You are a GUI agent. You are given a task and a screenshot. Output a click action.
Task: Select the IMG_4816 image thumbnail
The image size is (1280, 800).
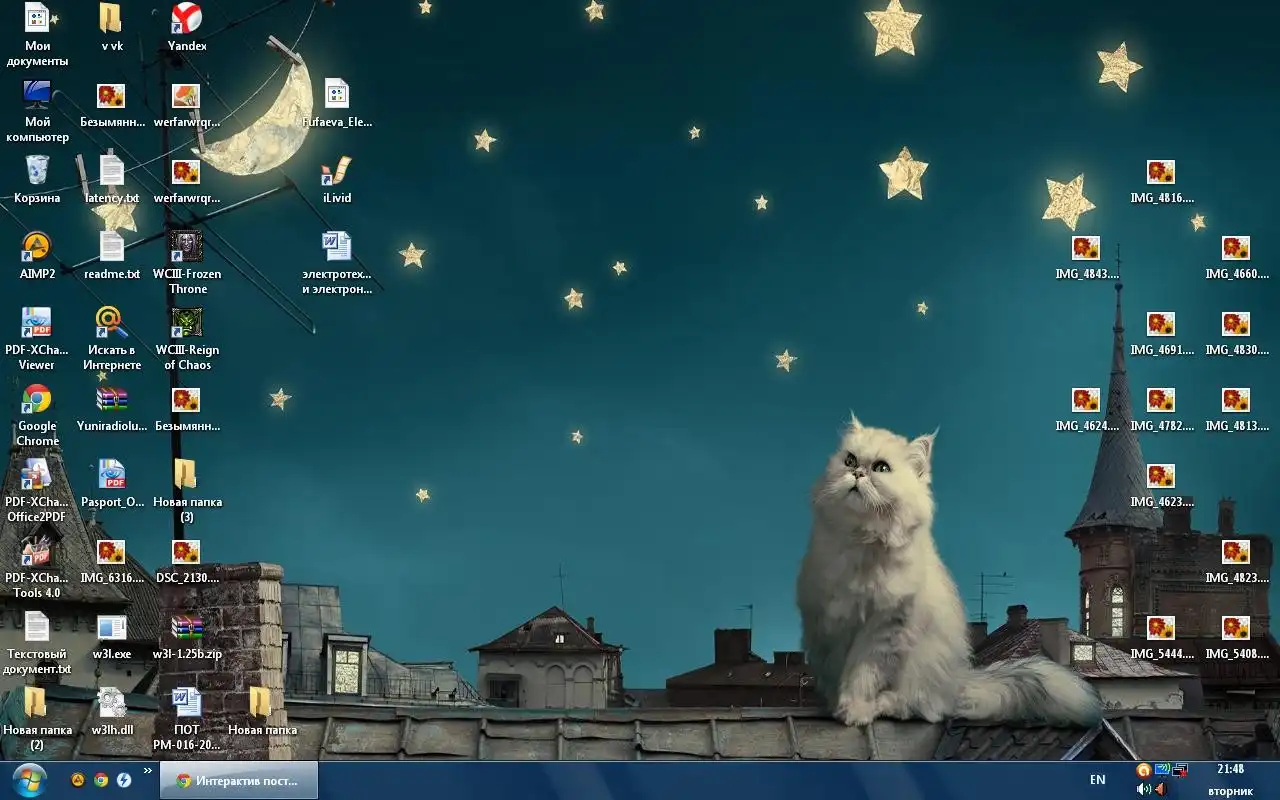click(1161, 174)
